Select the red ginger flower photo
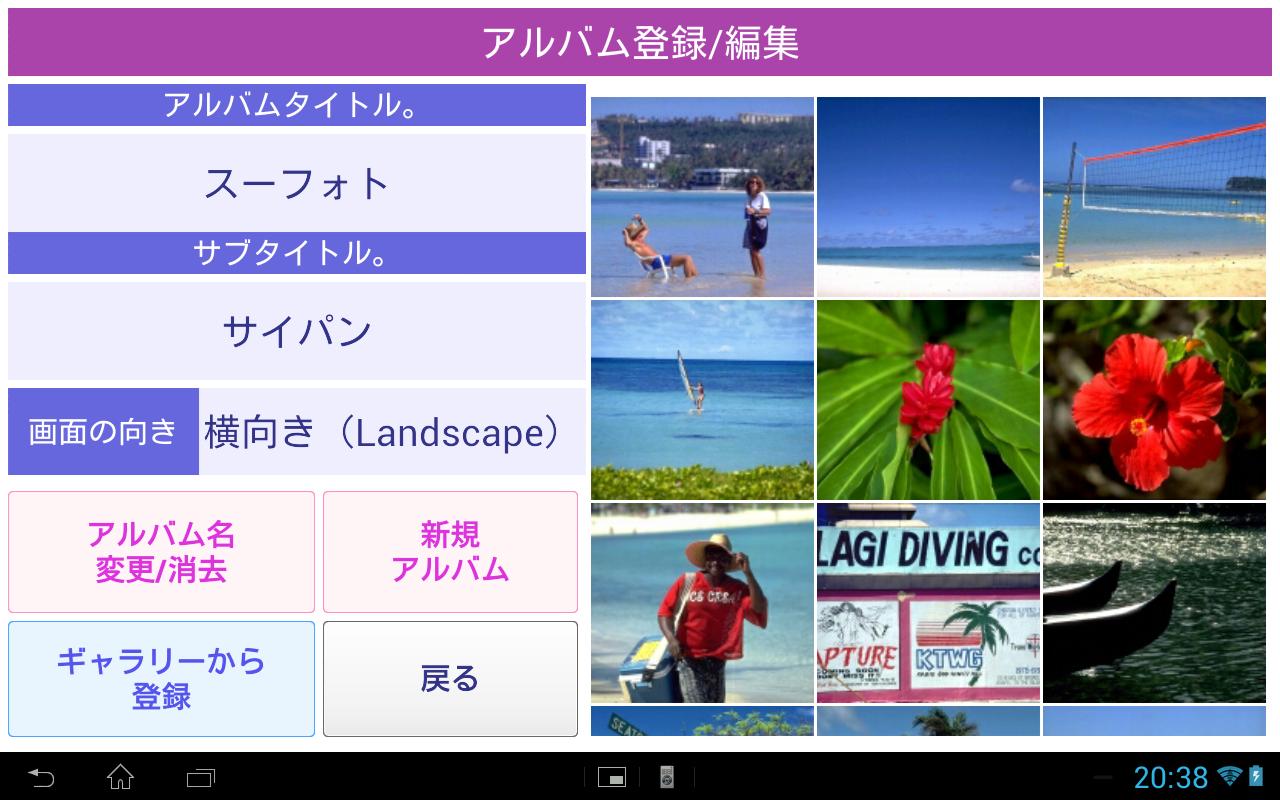This screenshot has width=1280, height=800. [x=928, y=400]
